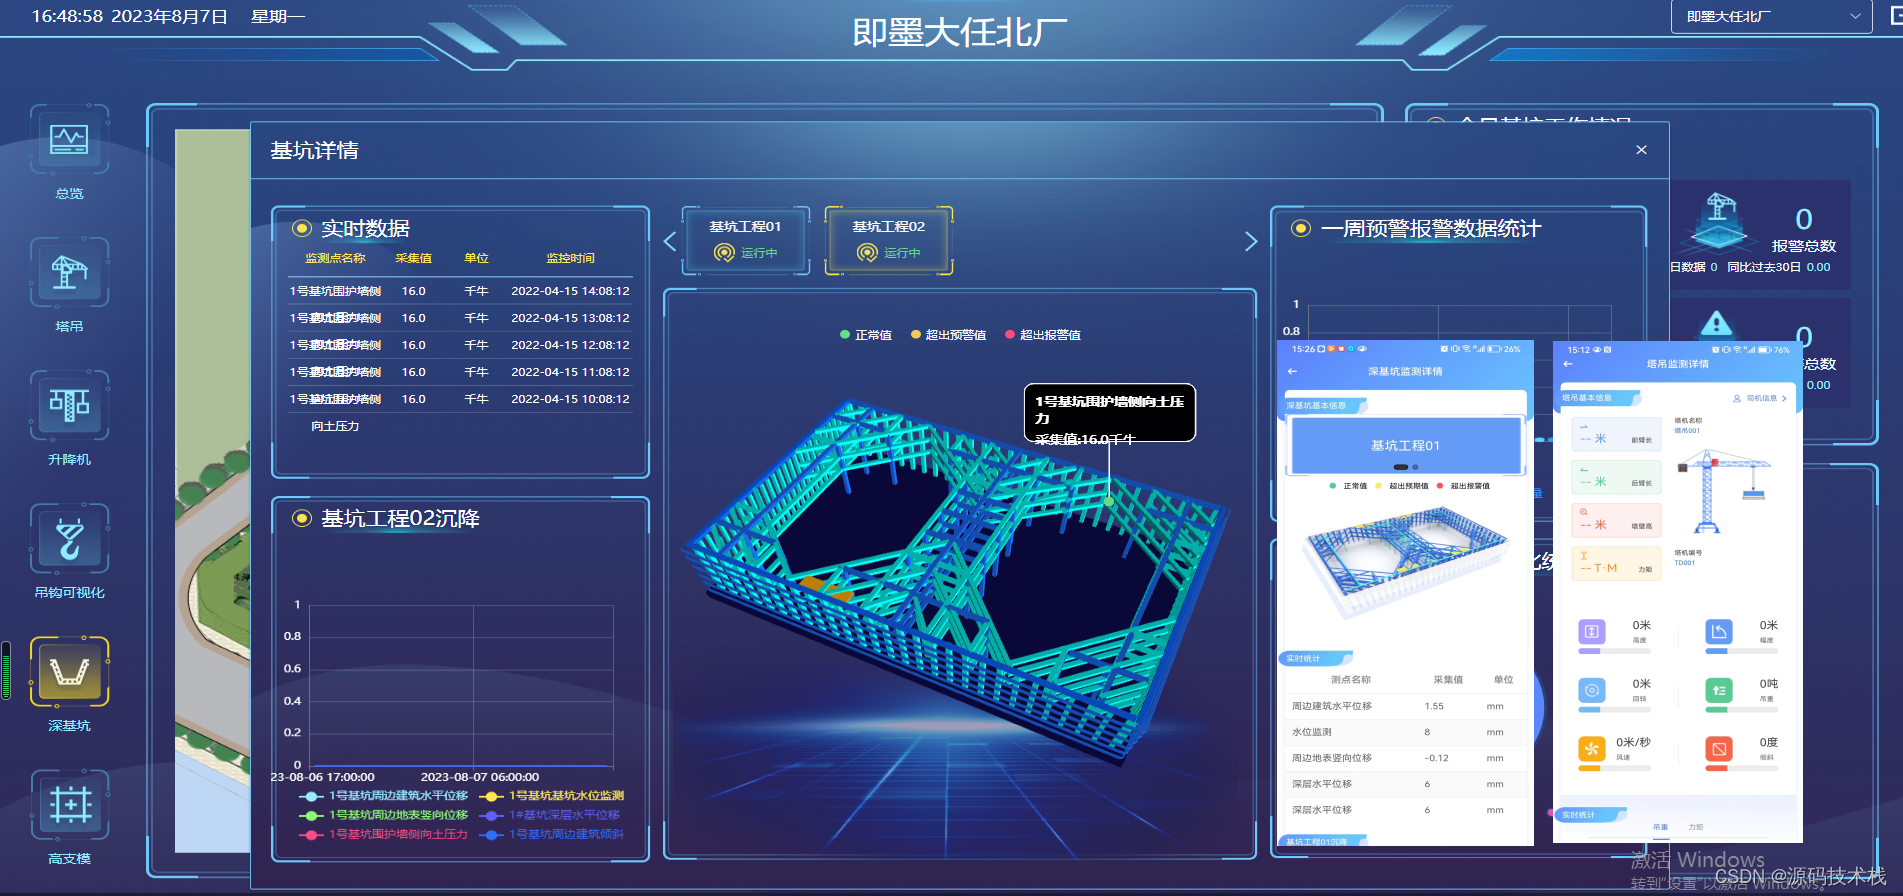Click the 倾斜 progress bar in crane screen

[x=1741, y=768]
